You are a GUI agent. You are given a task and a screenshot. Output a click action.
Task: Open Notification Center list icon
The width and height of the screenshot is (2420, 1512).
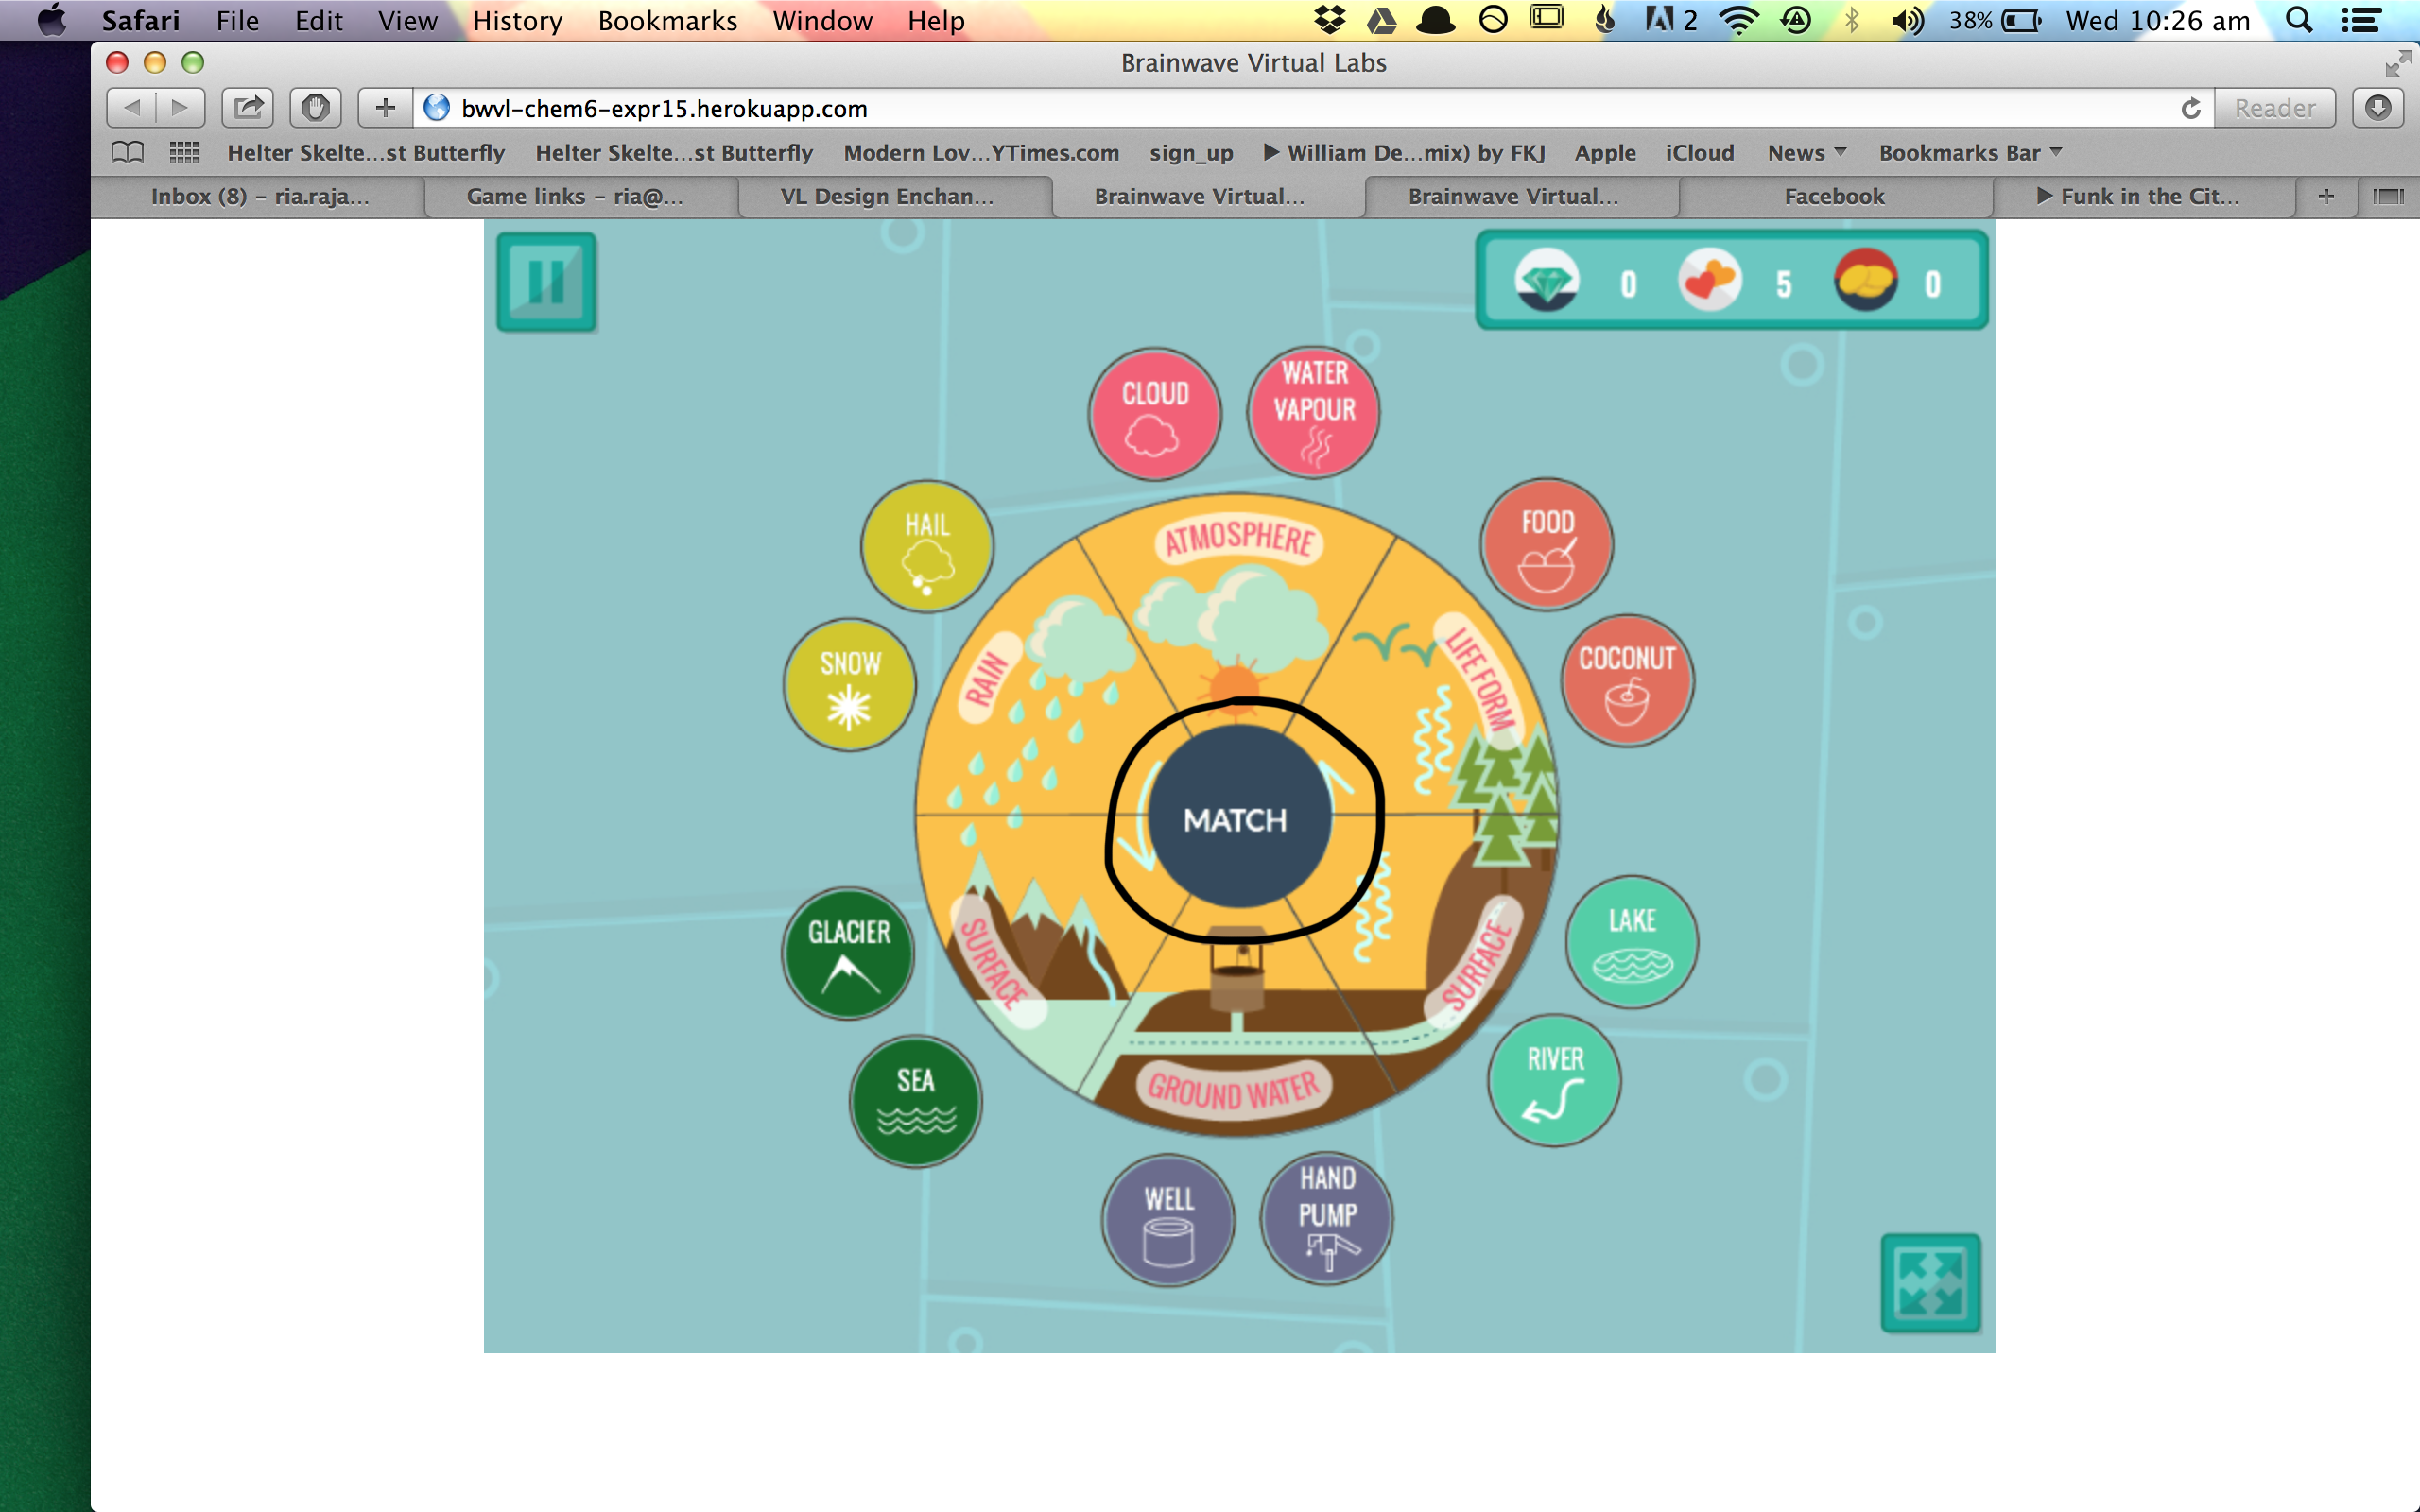2360,20
